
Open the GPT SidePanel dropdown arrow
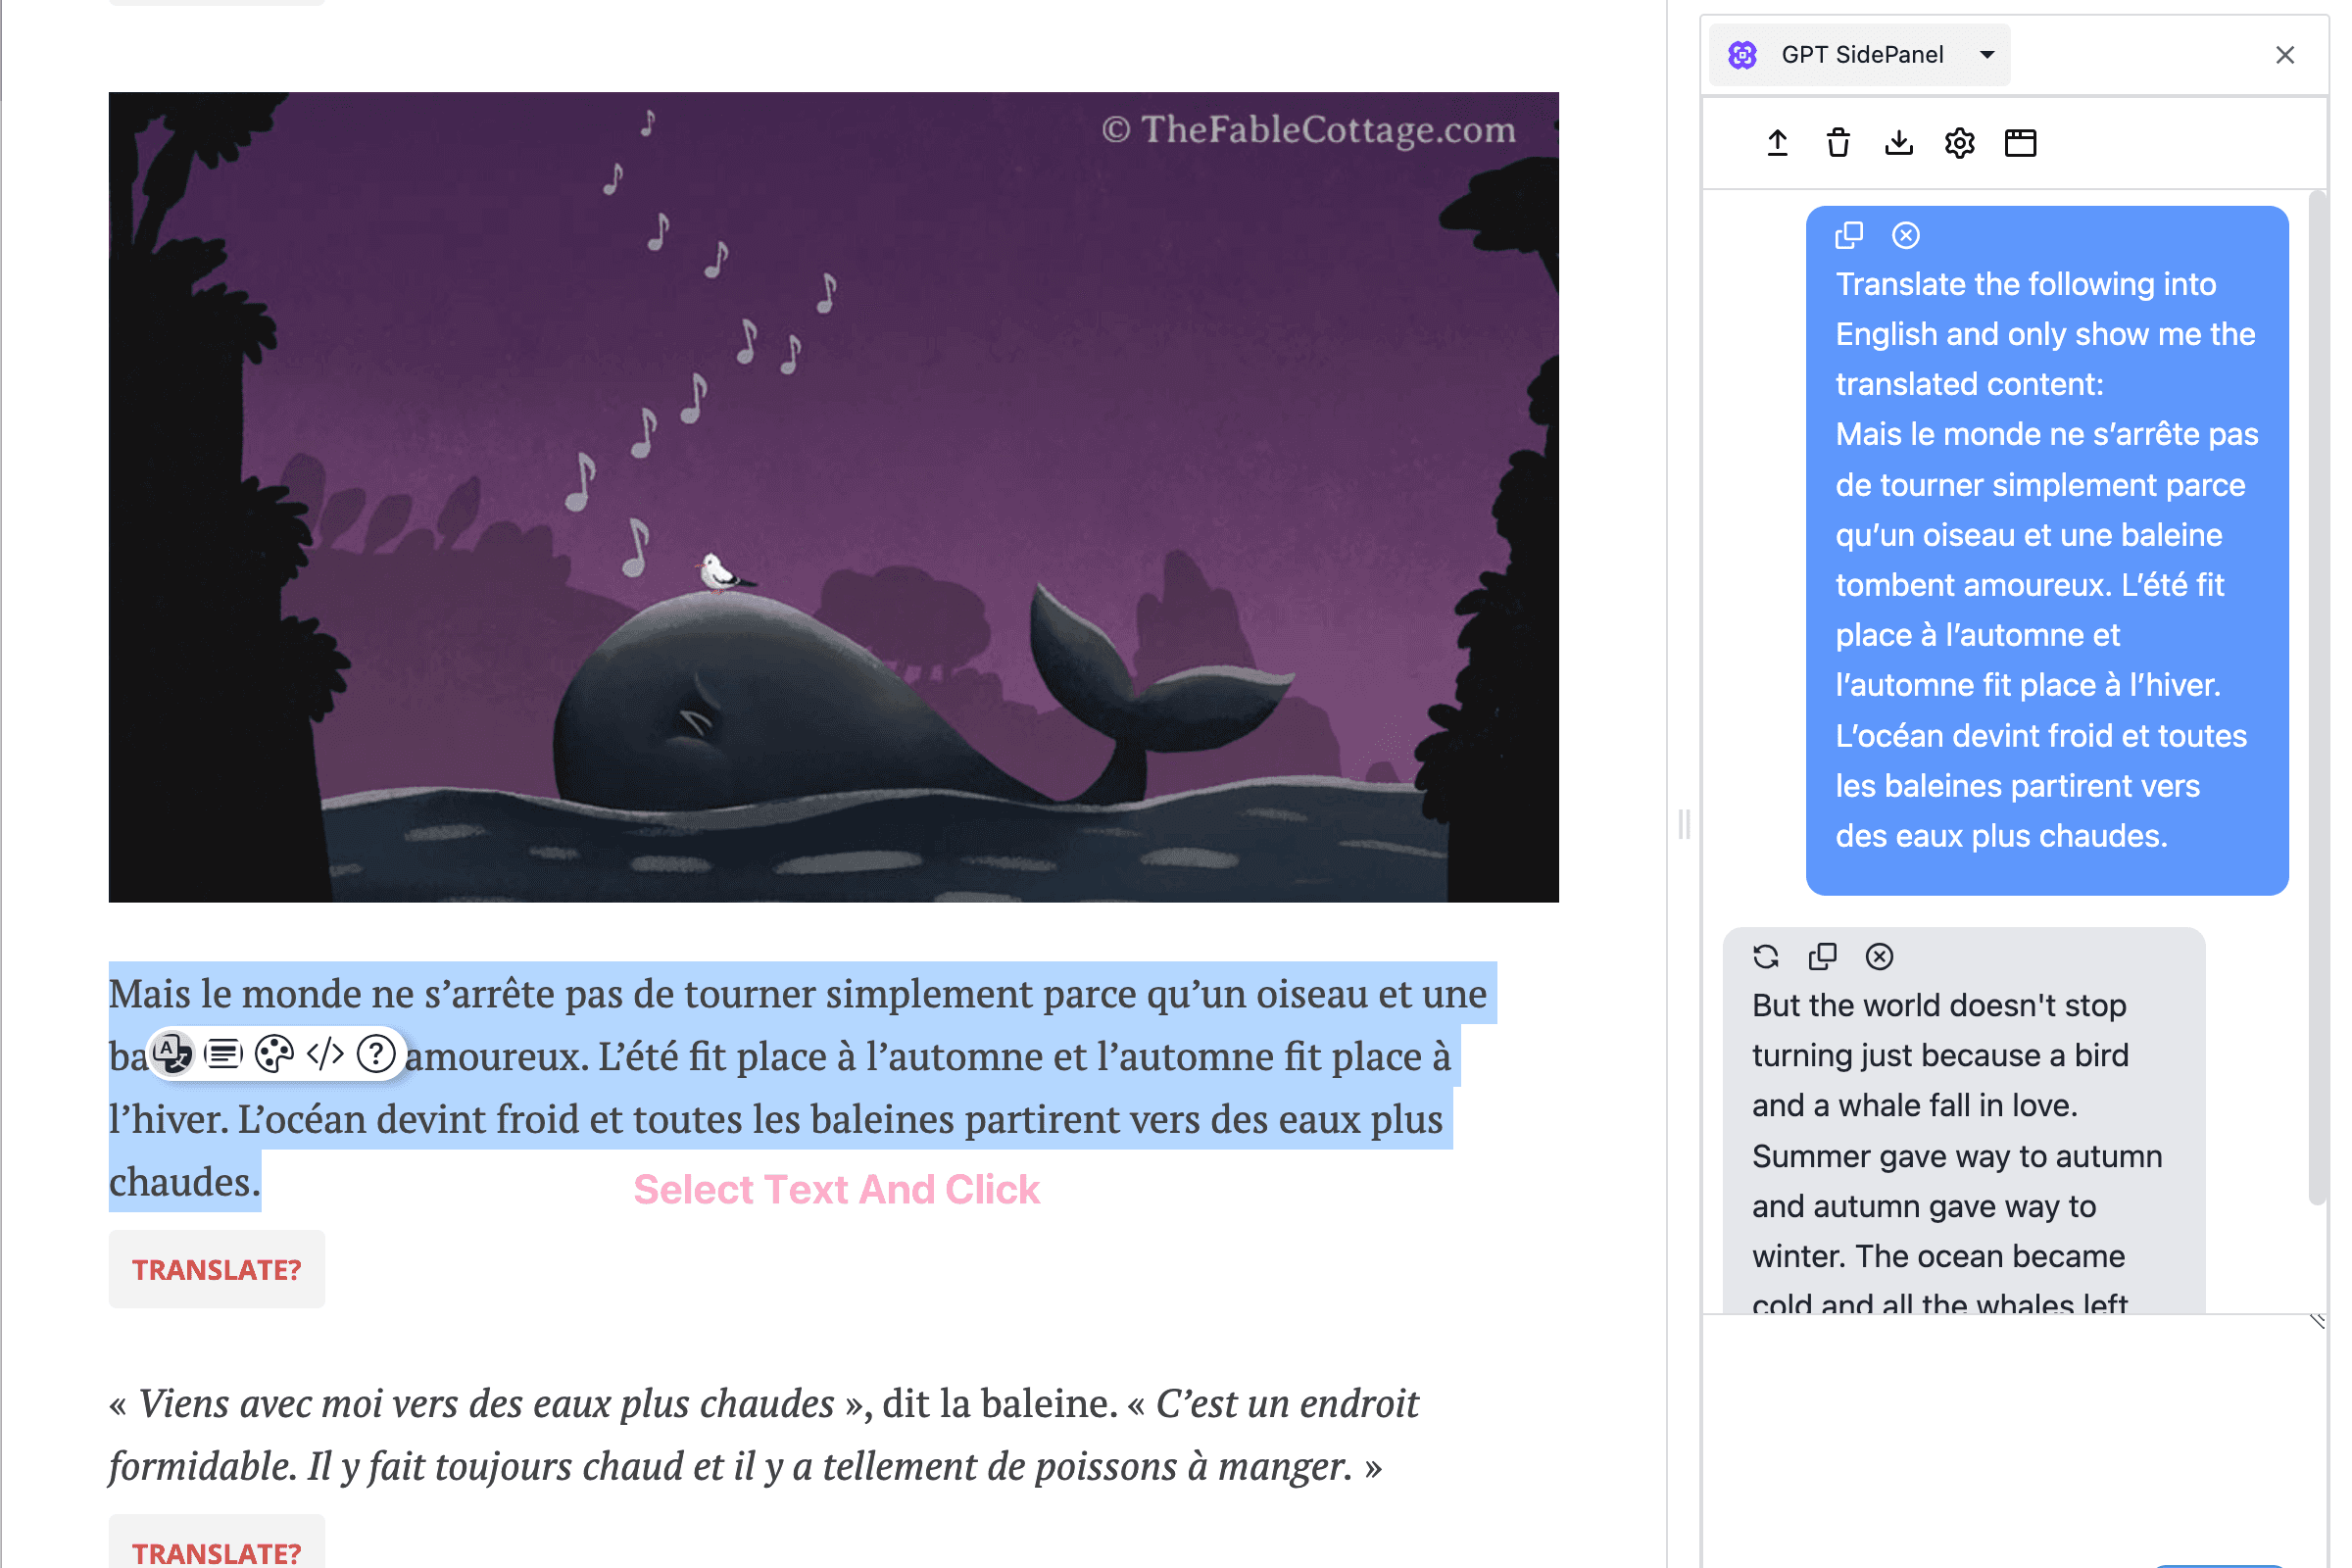[x=1988, y=55]
